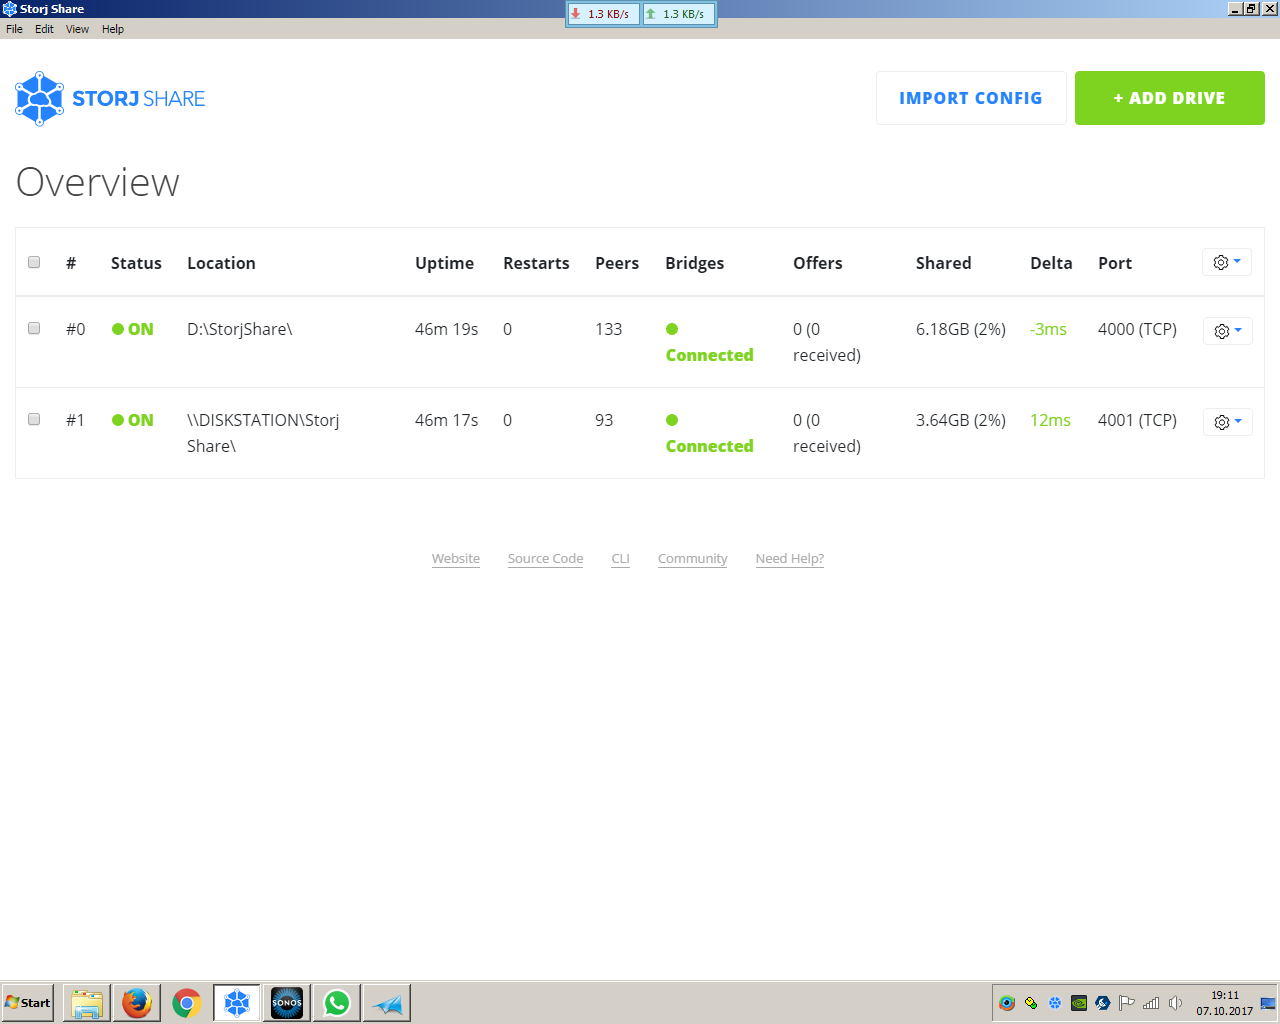Click the blue hexagon tray icon

(x=1103, y=1003)
